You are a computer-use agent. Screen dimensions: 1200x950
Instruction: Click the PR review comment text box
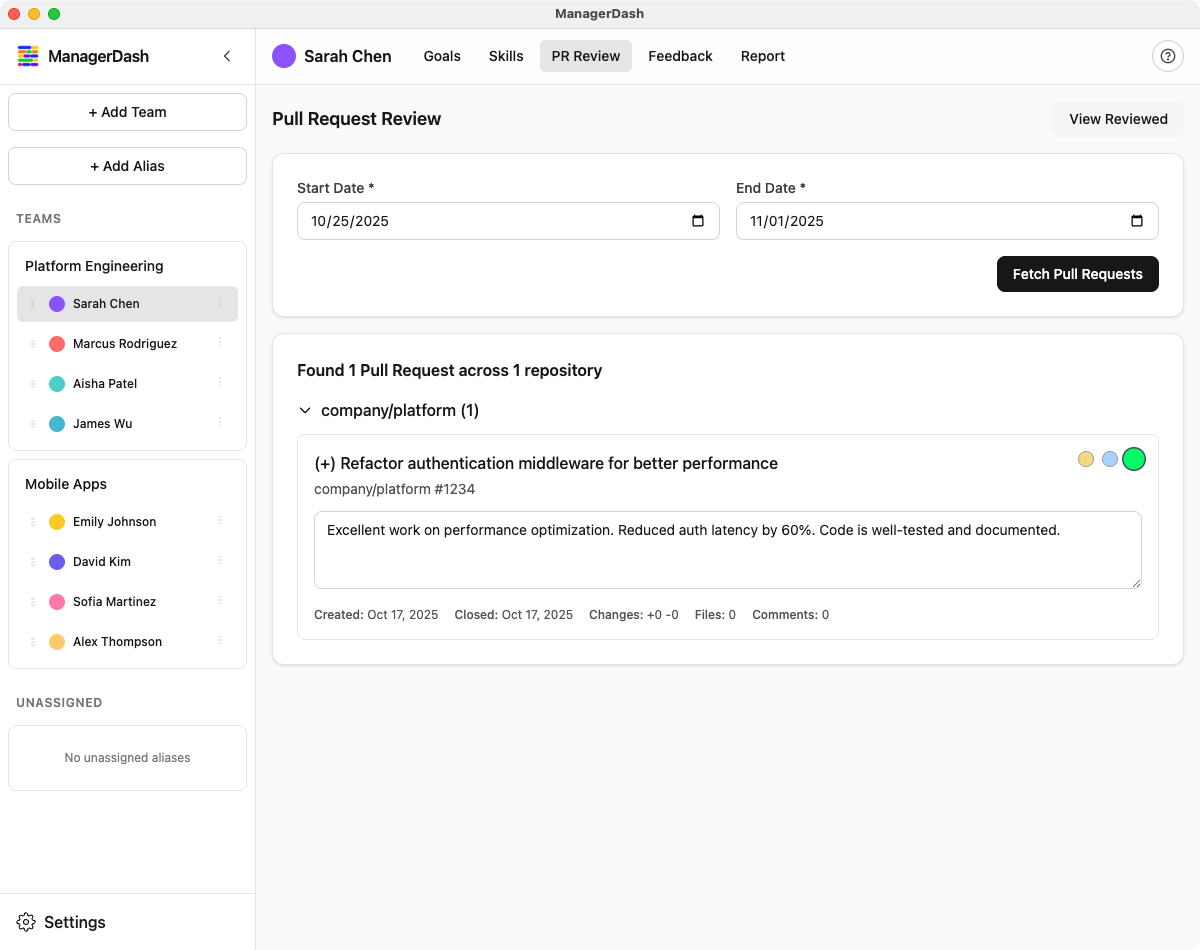click(x=727, y=550)
